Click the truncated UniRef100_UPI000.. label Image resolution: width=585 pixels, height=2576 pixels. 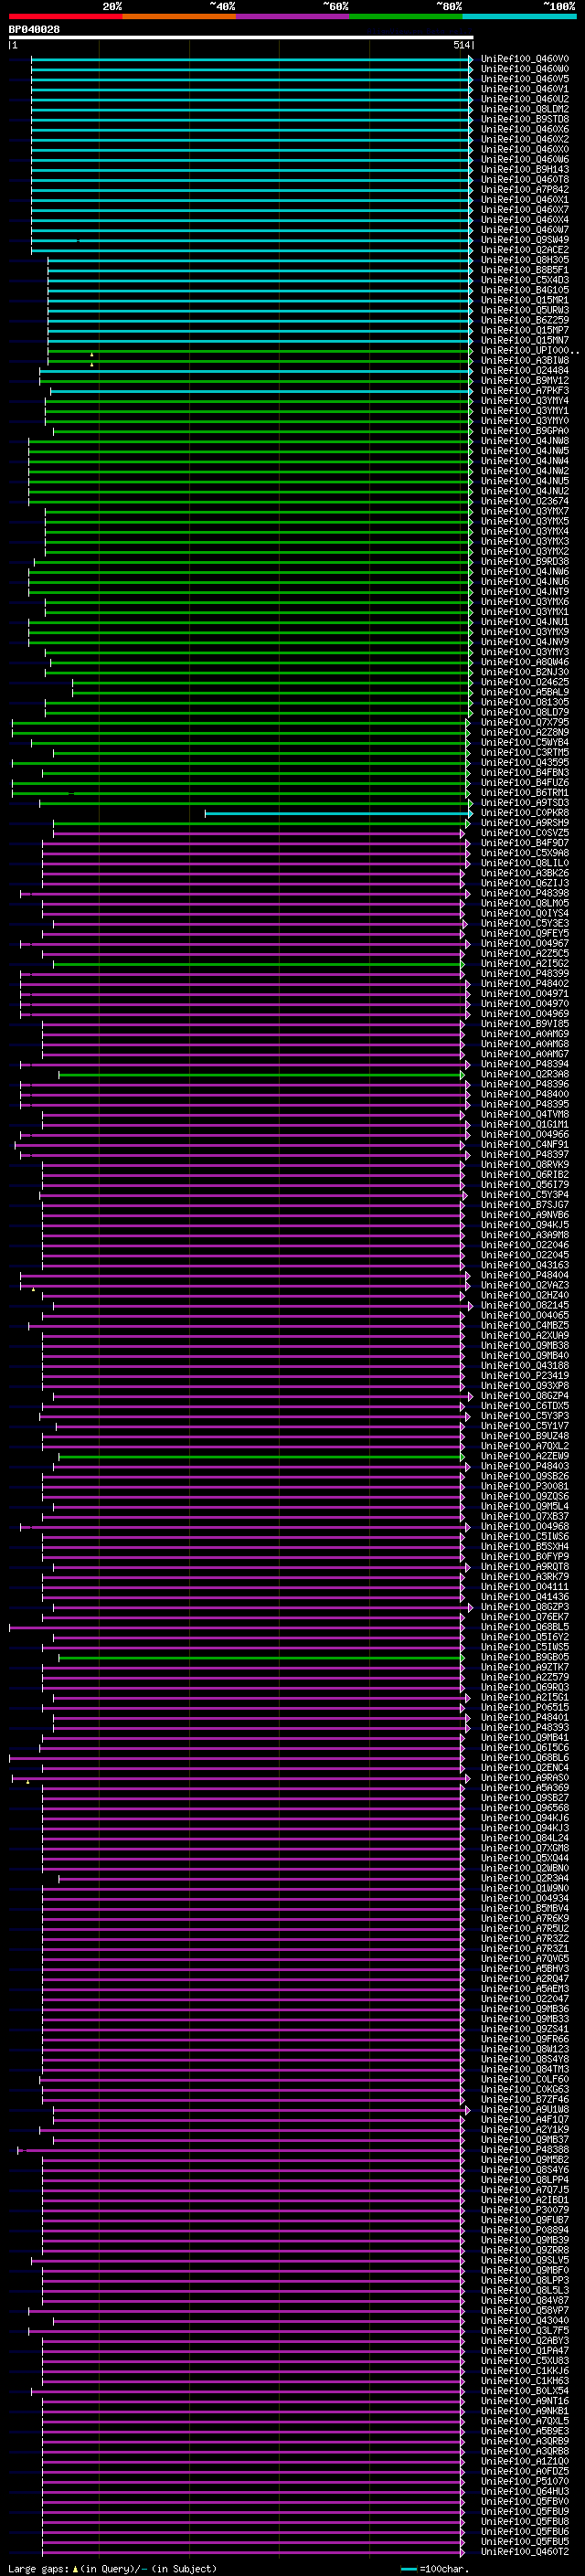(530, 351)
